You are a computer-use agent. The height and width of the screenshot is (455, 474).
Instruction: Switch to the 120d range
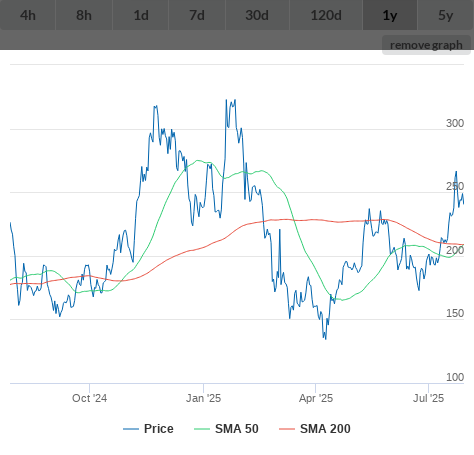326,15
